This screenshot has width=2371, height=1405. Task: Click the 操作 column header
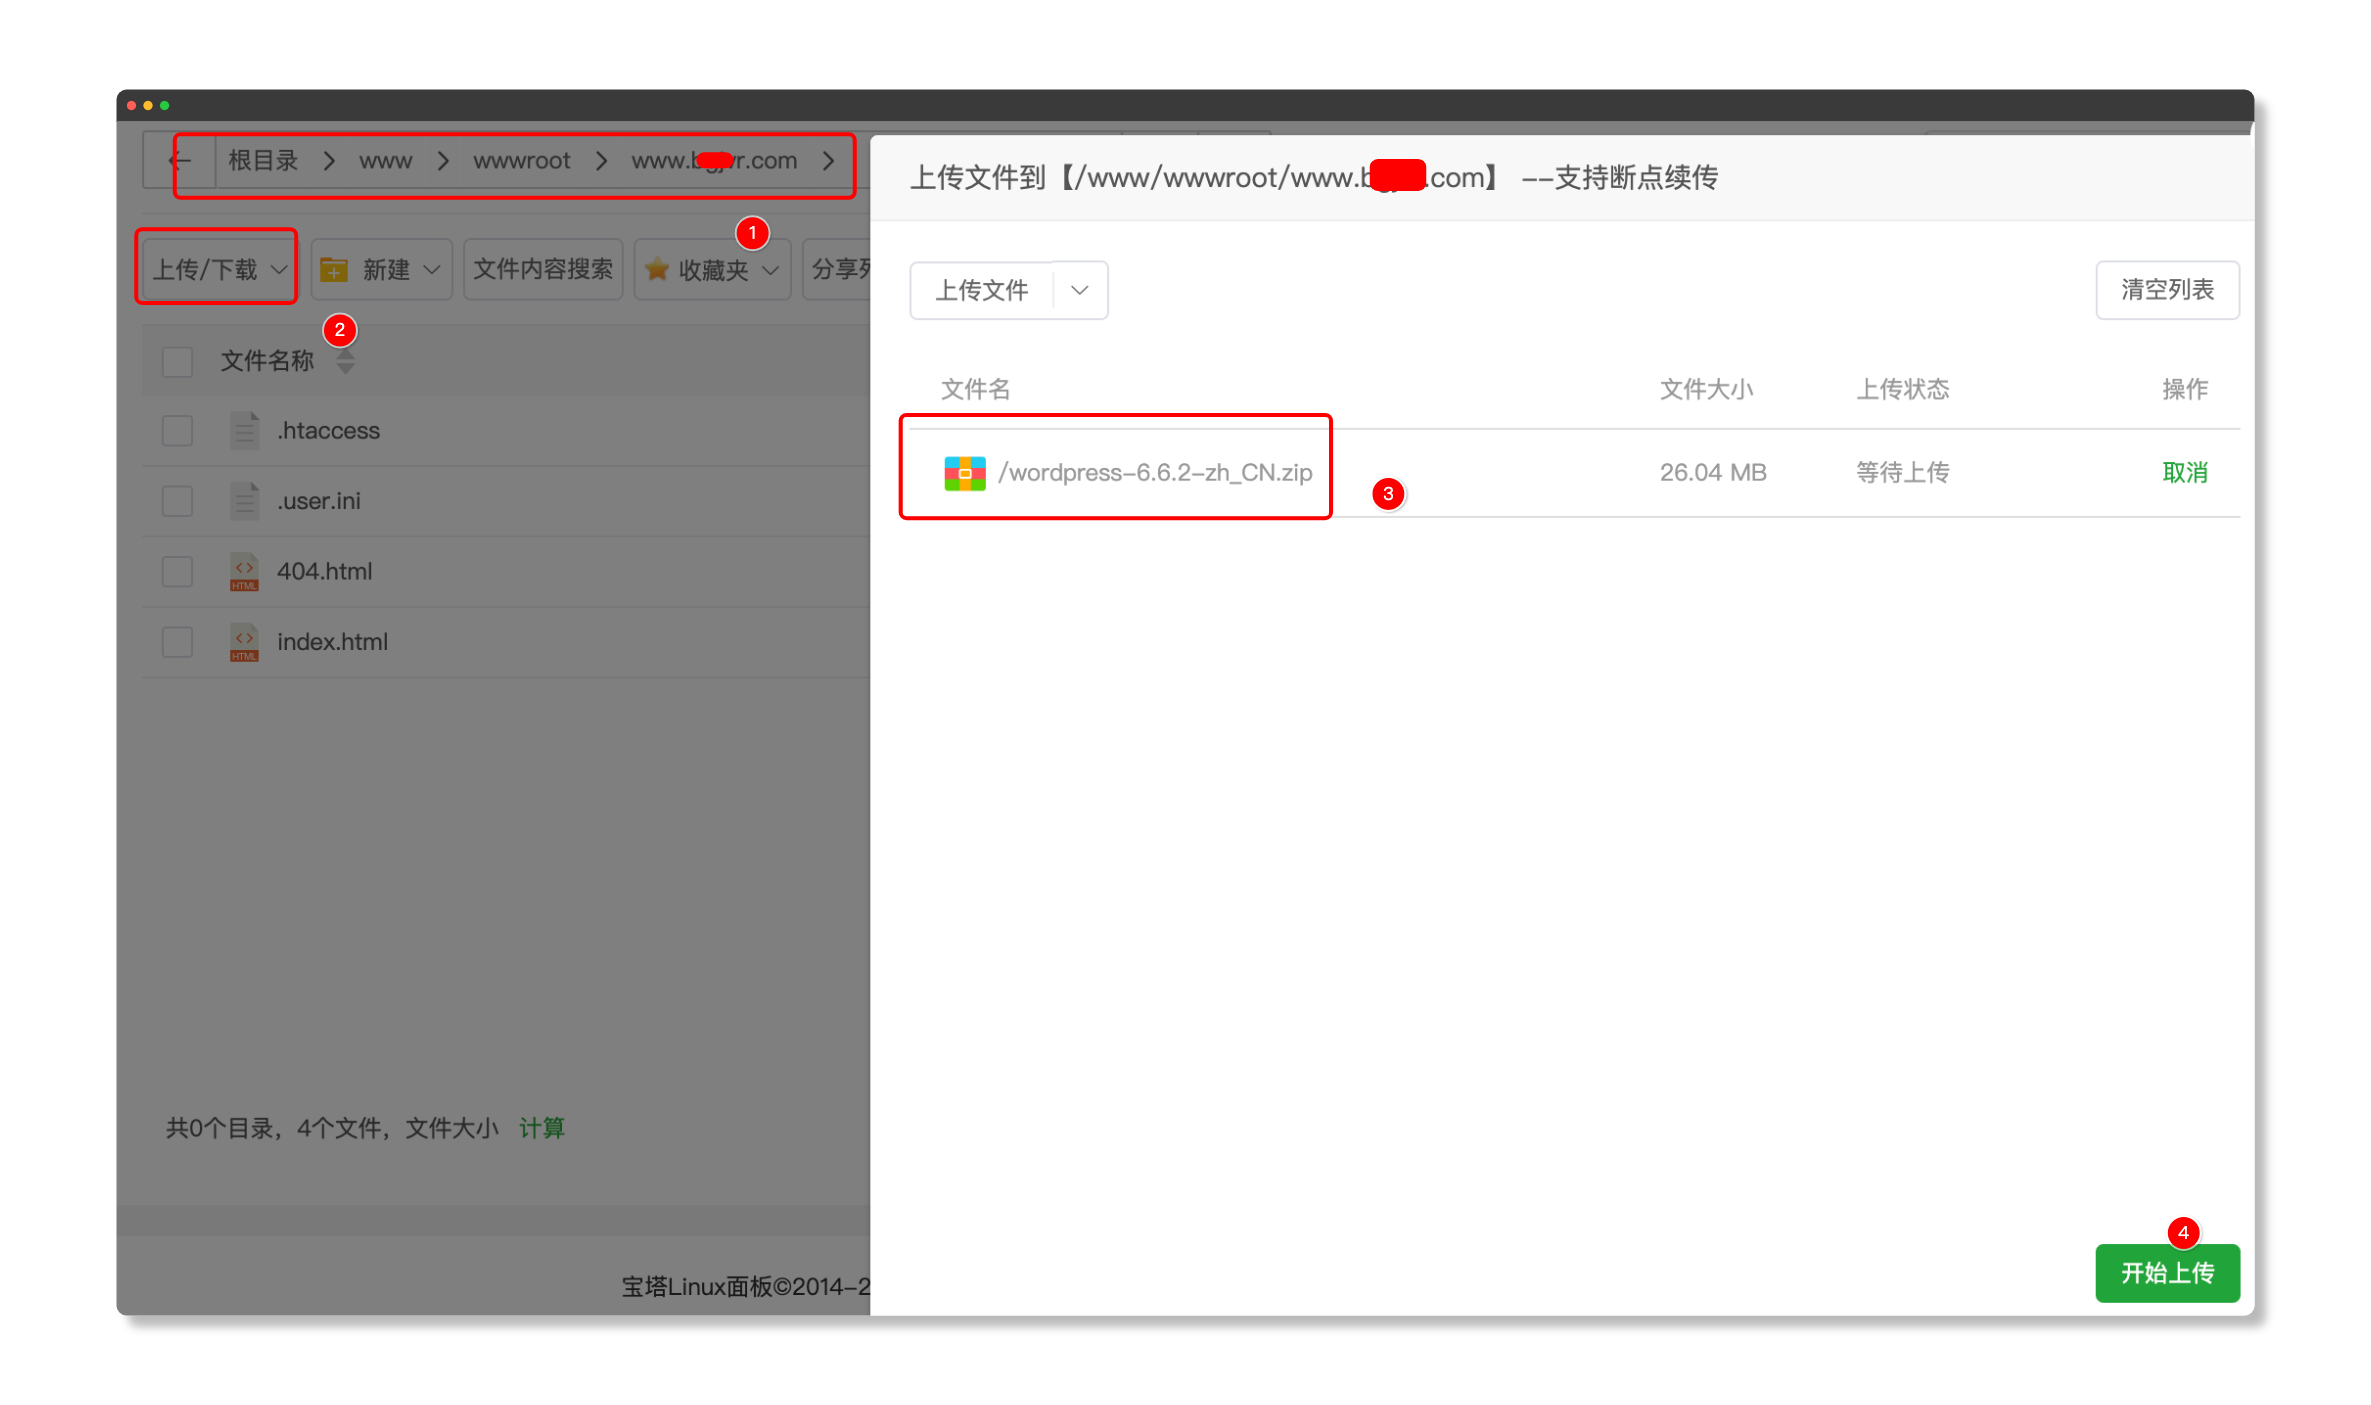(x=2184, y=389)
